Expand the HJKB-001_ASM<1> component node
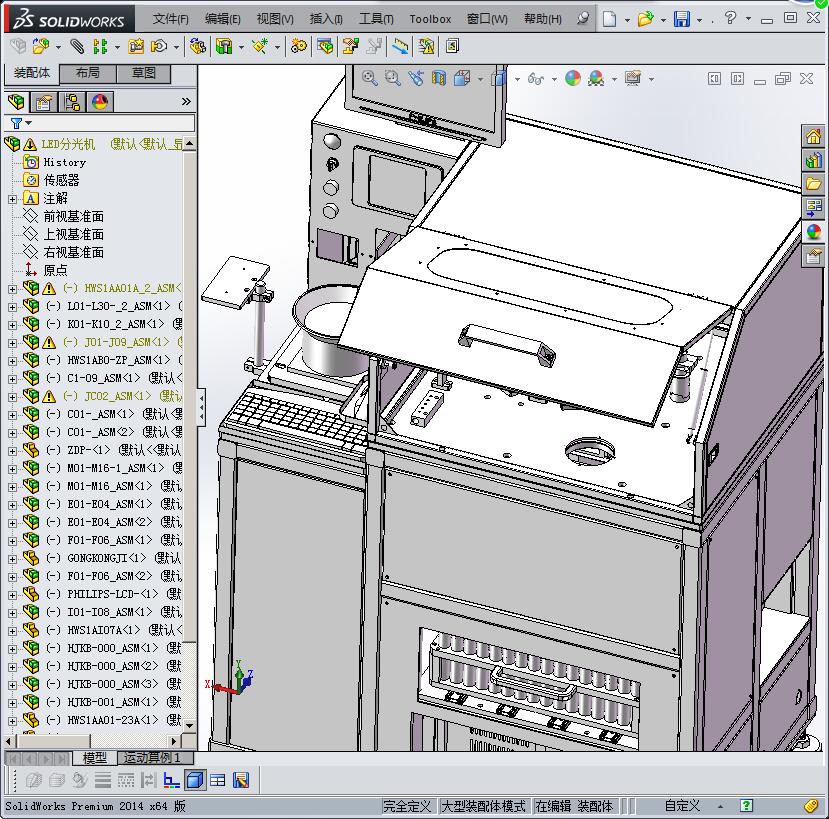This screenshot has height=819, width=829. (12, 702)
